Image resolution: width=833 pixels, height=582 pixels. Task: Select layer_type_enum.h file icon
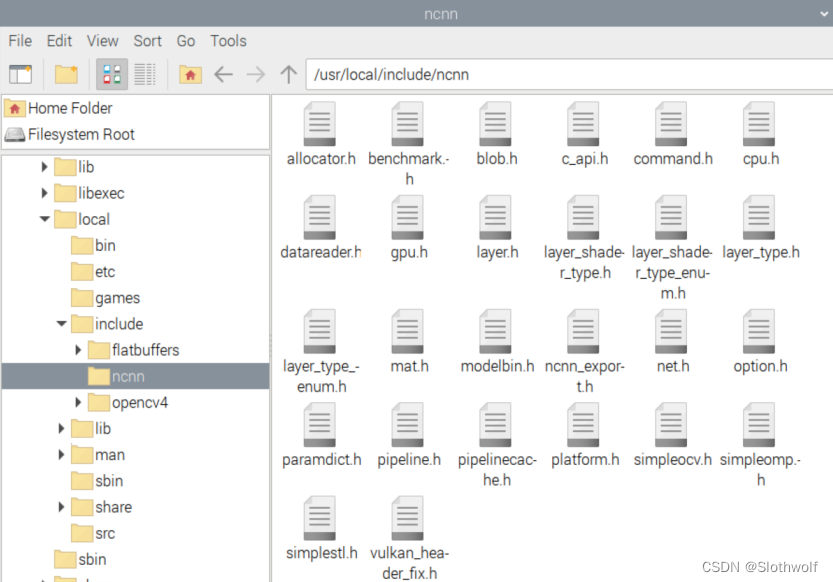[320, 331]
